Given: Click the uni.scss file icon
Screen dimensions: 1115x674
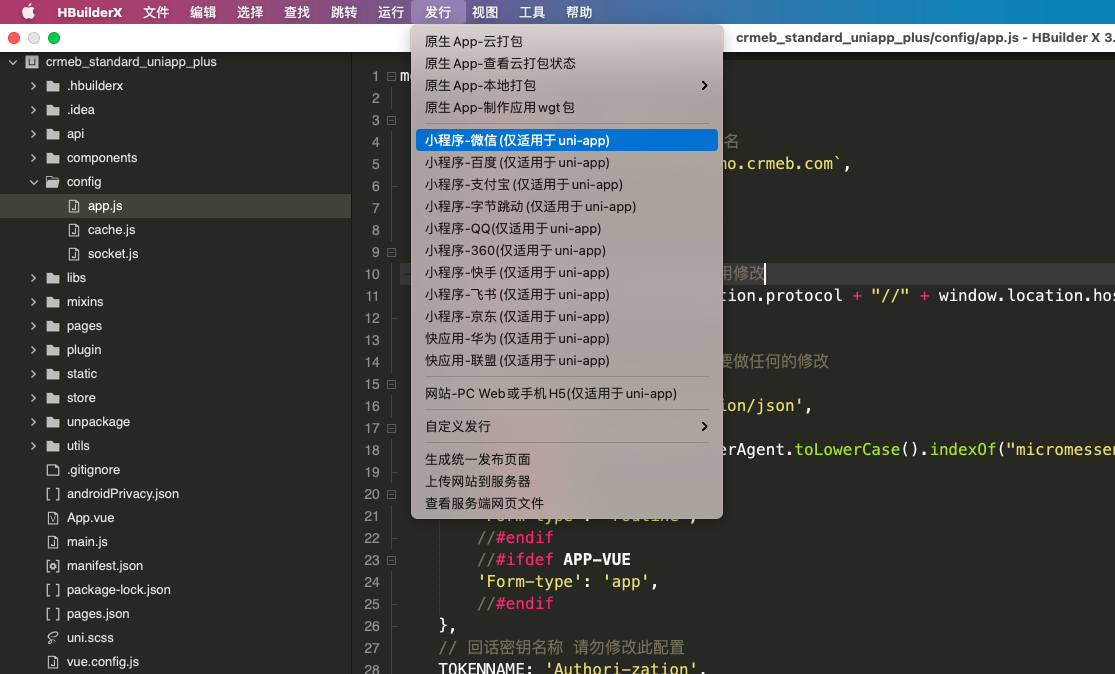Looking at the screenshot, I should click(x=53, y=638).
